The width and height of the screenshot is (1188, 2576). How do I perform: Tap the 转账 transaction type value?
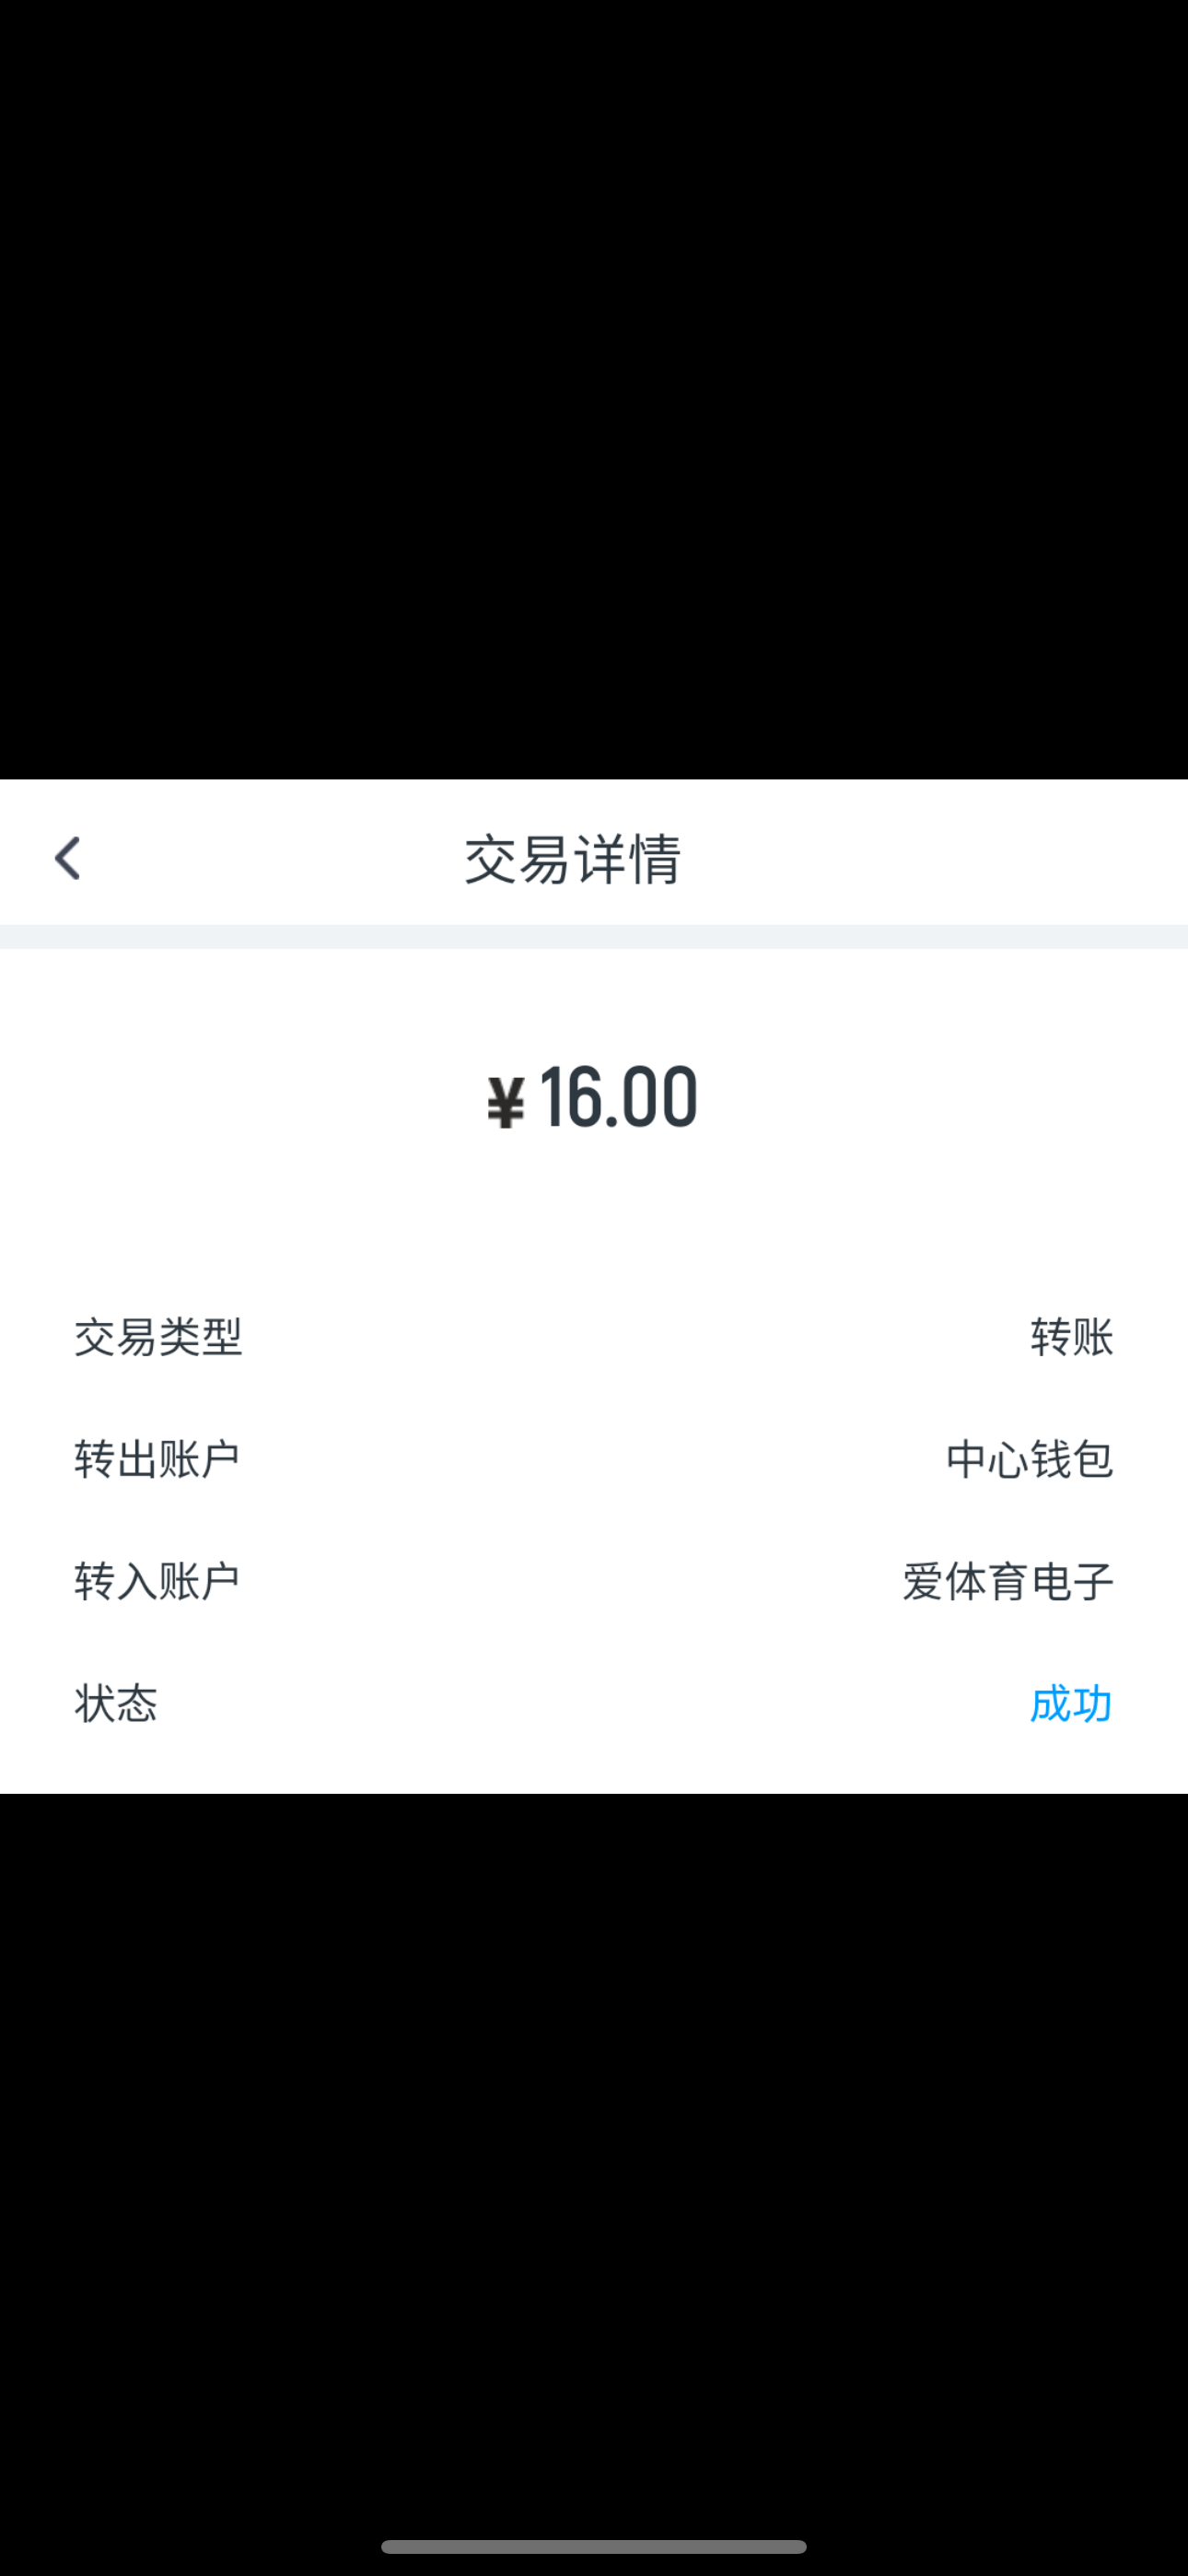click(1071, 1337)
